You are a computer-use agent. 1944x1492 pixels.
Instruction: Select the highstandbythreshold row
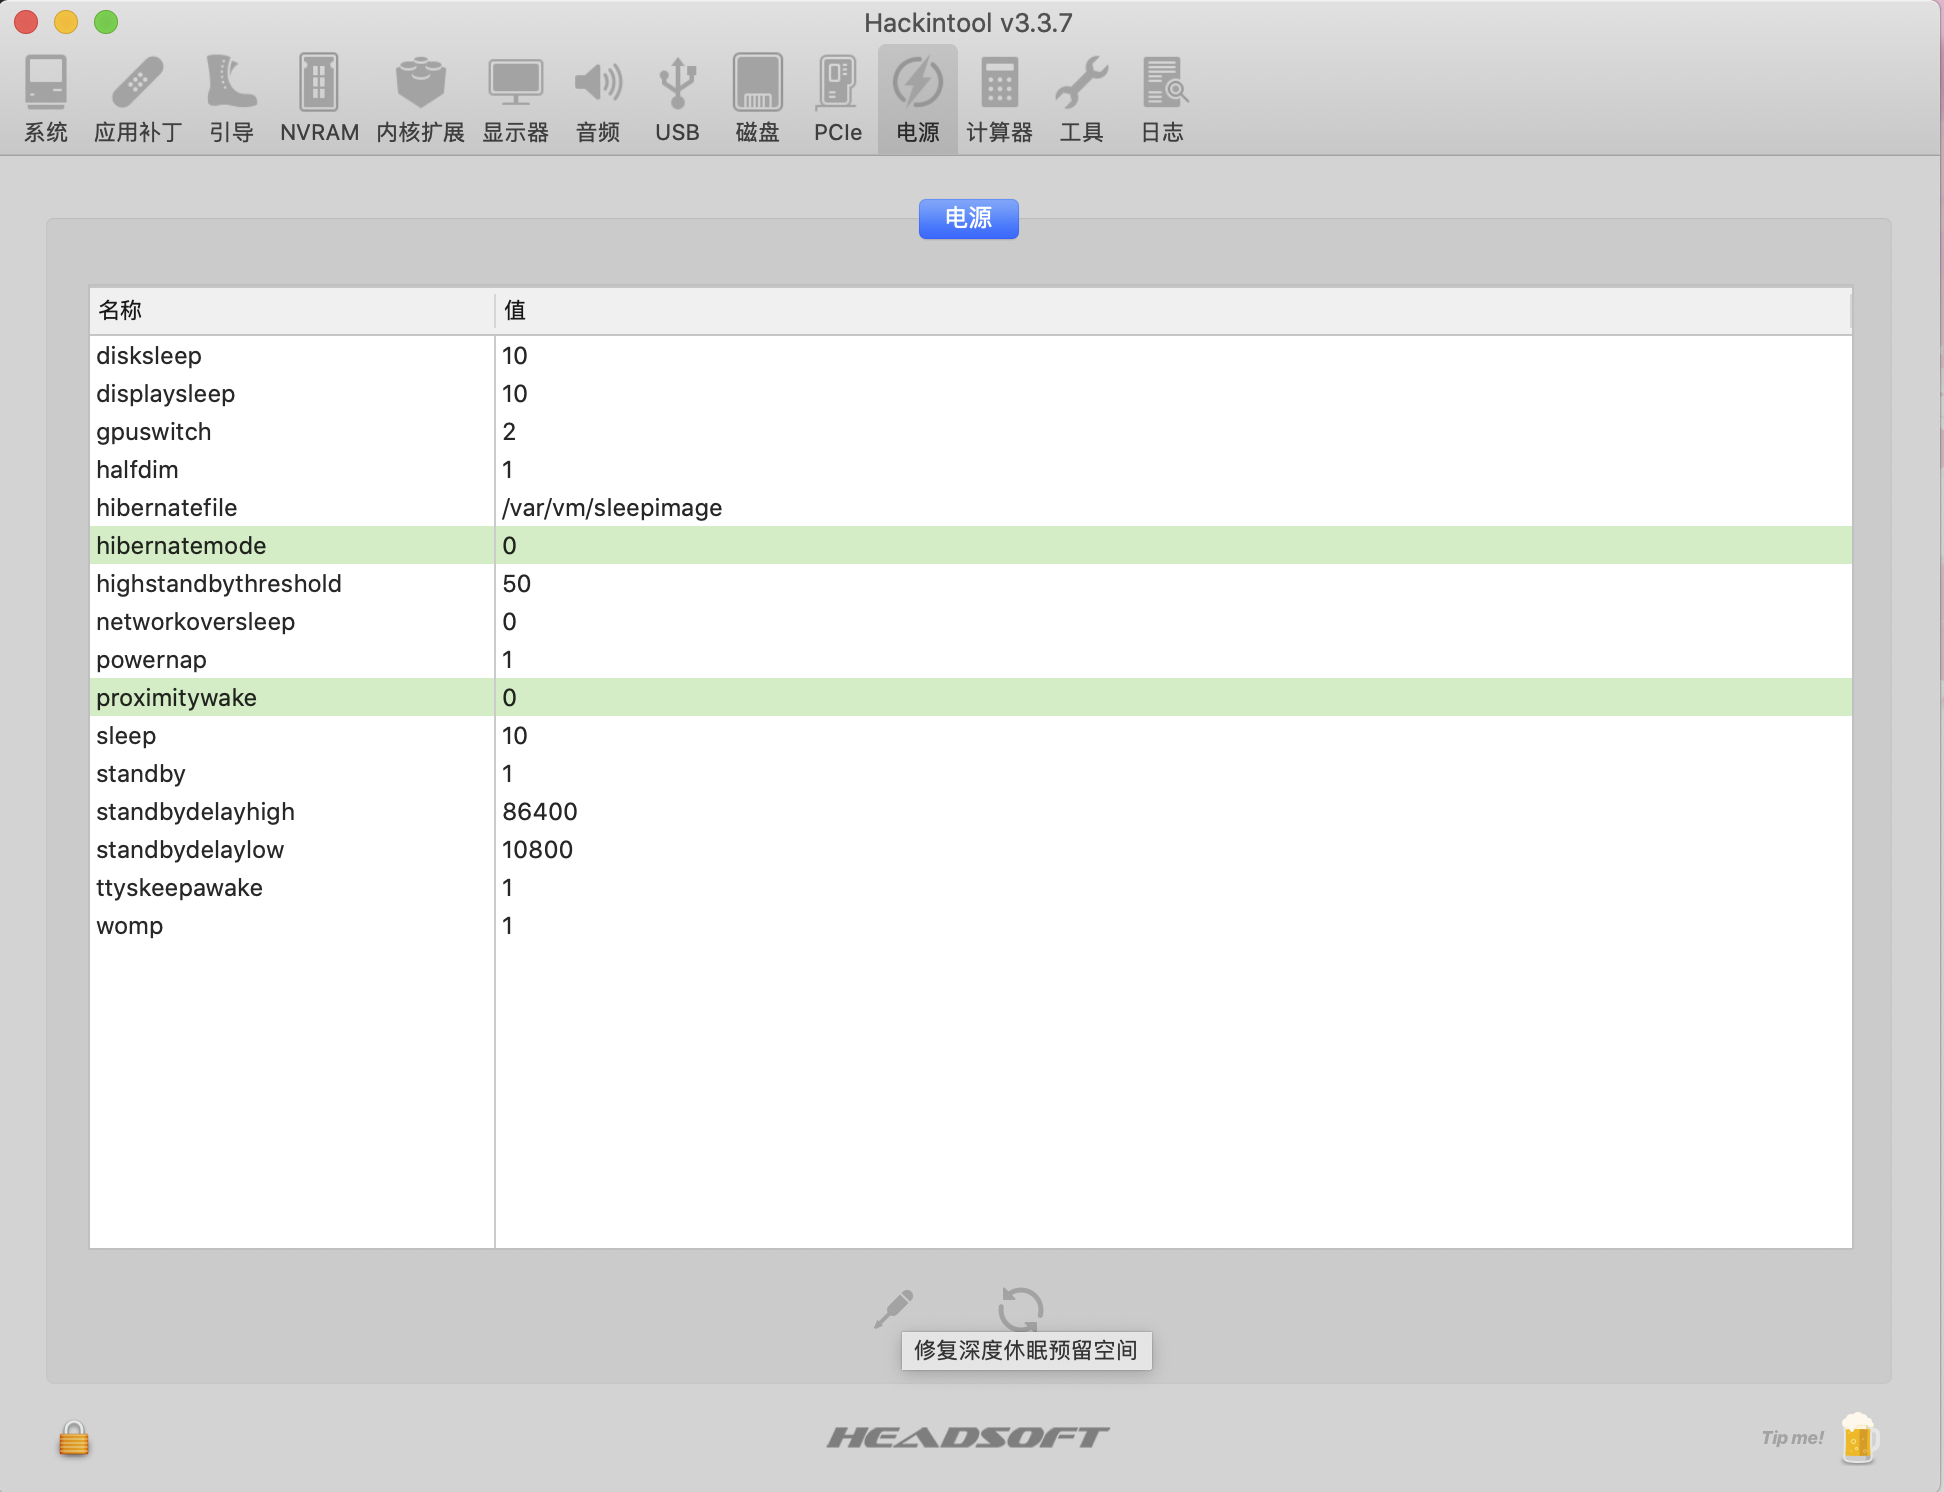(x=970, y=583)
